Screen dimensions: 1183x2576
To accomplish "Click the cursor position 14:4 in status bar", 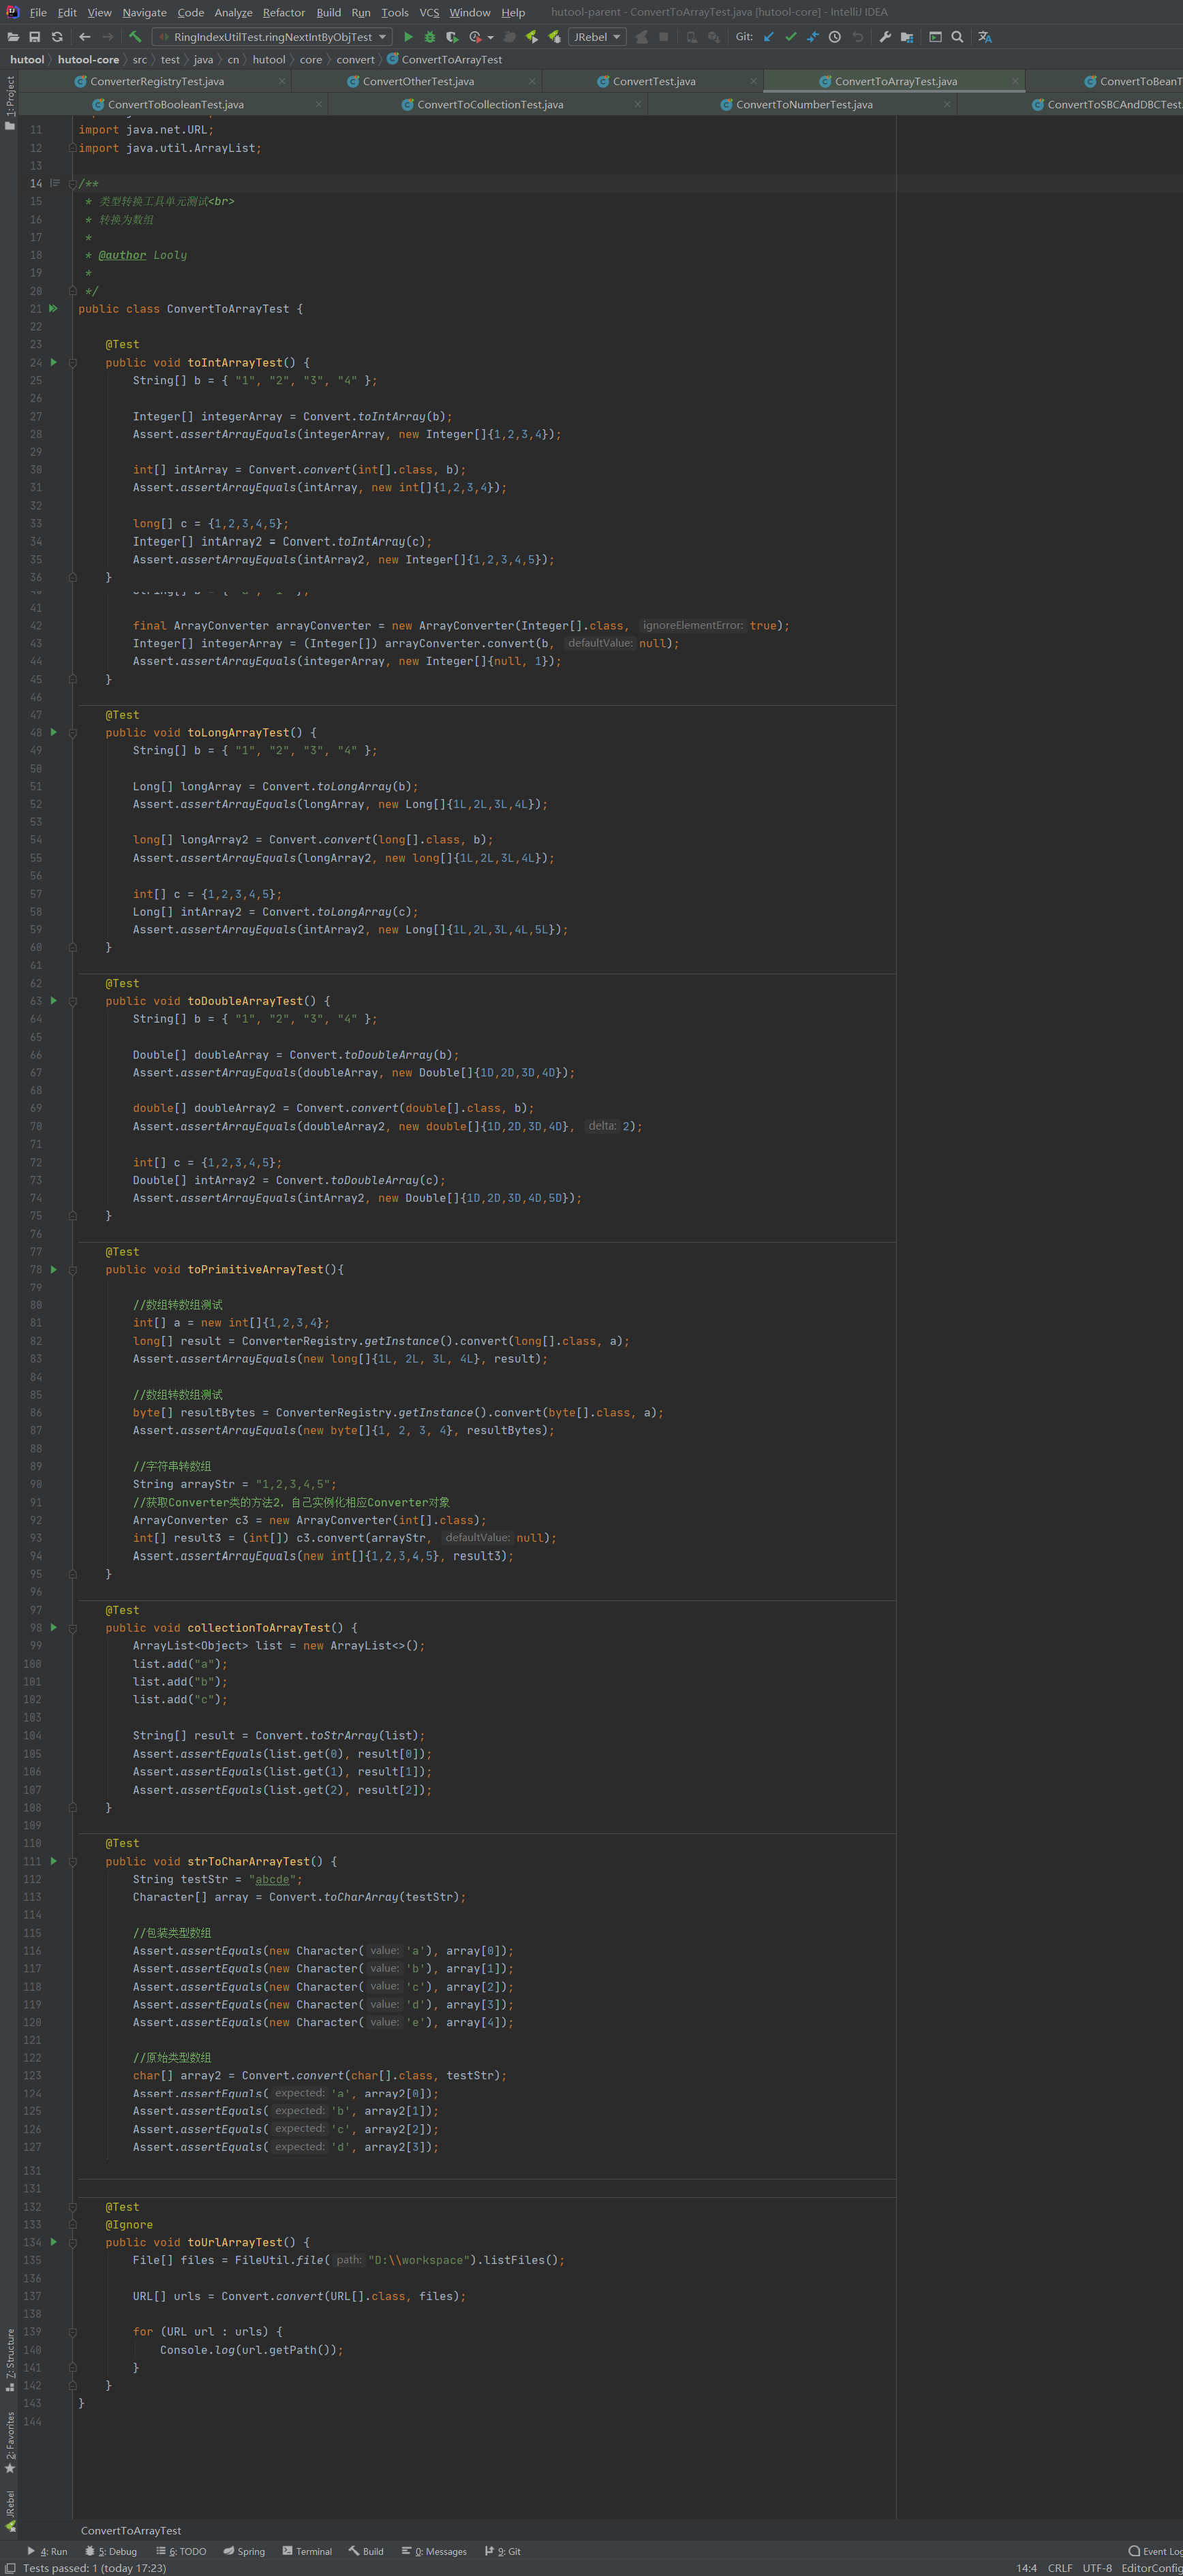I will pyautogui.click(x=1026, y=2568).
